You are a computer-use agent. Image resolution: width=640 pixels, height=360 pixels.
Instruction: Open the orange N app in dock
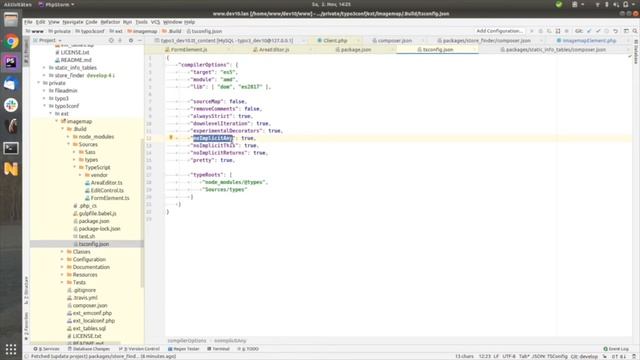[x=11, y=169]
